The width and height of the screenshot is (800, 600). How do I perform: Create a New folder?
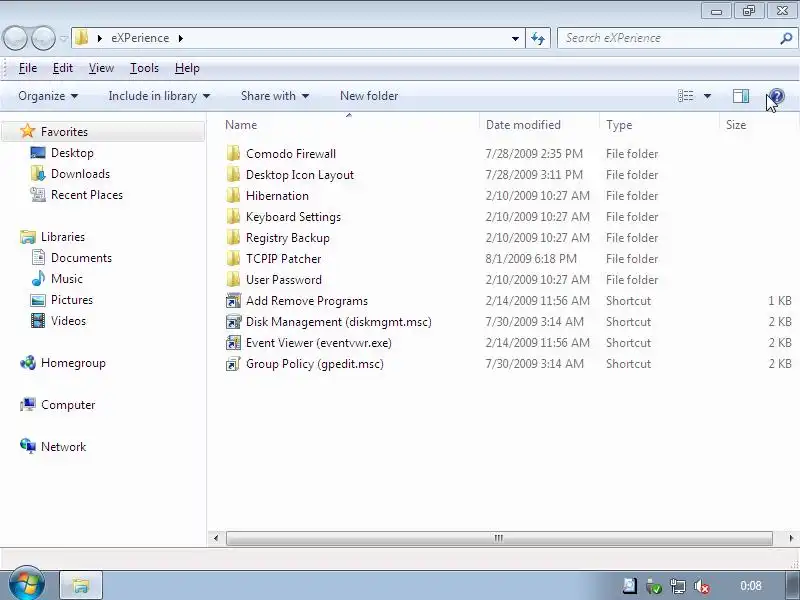(369, 96)
